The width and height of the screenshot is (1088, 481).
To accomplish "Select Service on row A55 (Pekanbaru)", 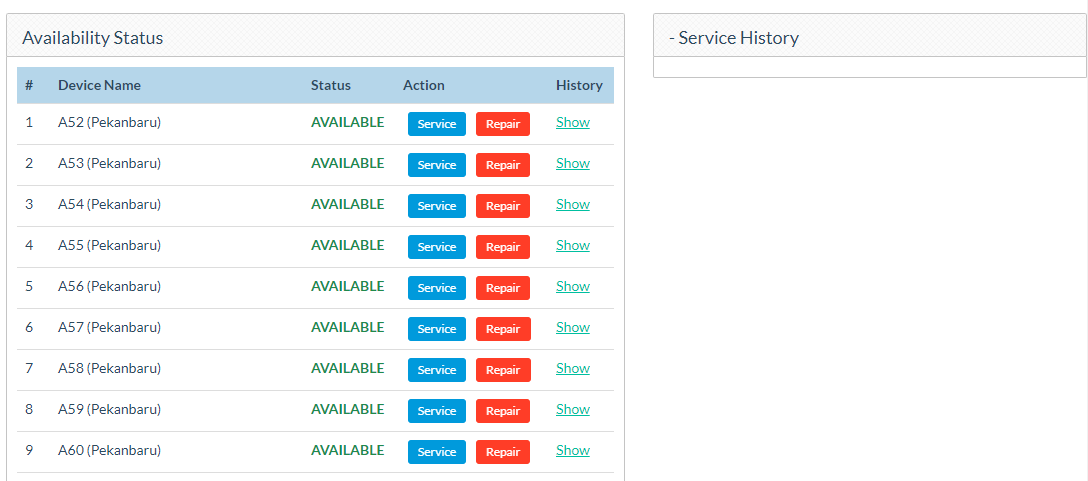I will 436,247.
